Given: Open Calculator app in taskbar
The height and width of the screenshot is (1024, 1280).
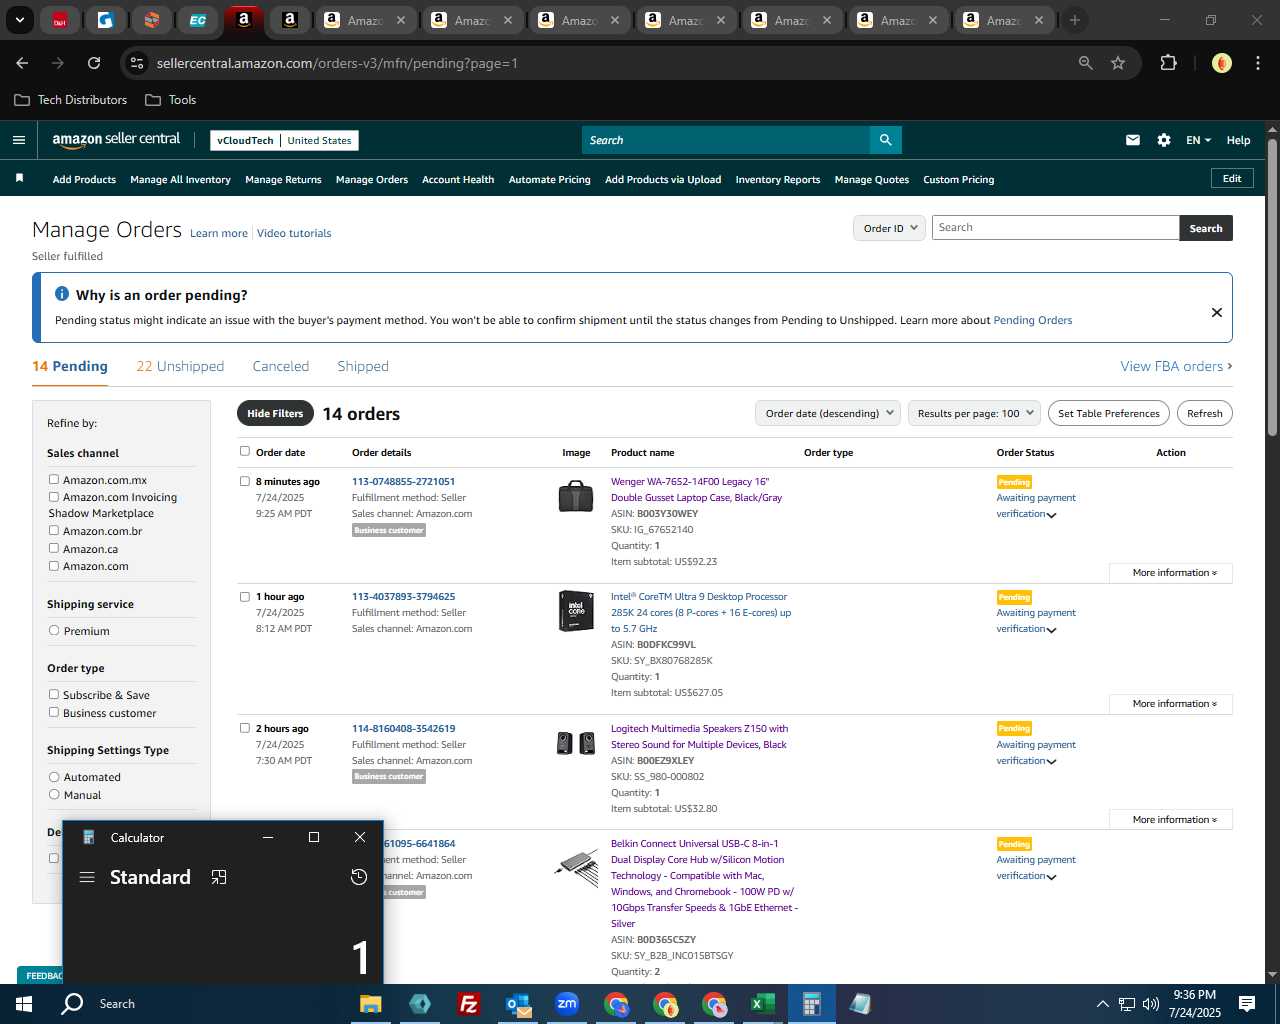Looking at the screenshot, I should tap(812, 1004).
